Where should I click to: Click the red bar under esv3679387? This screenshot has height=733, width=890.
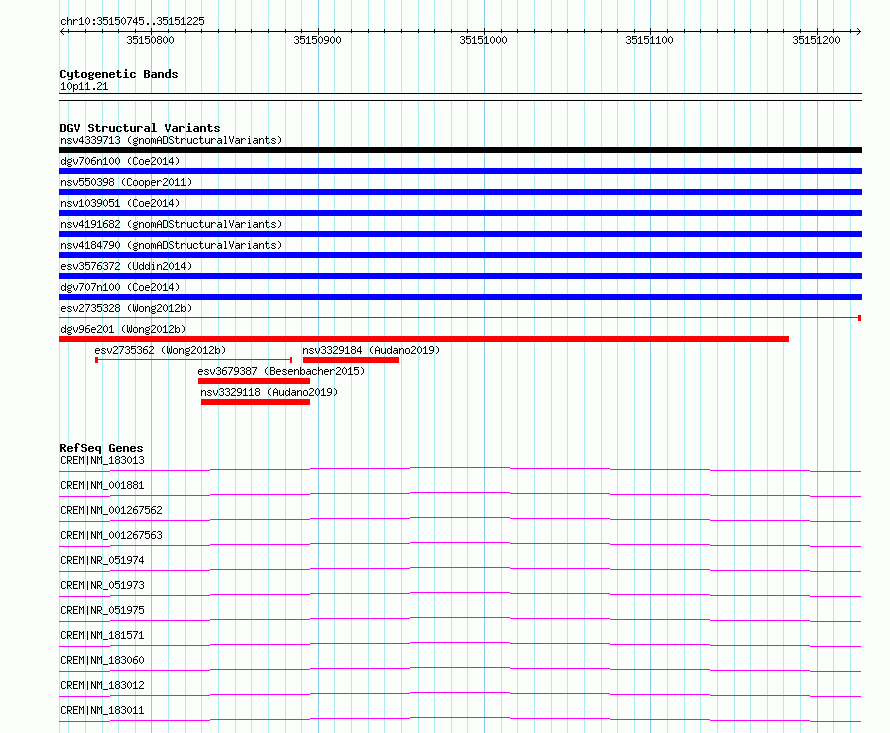254,381
